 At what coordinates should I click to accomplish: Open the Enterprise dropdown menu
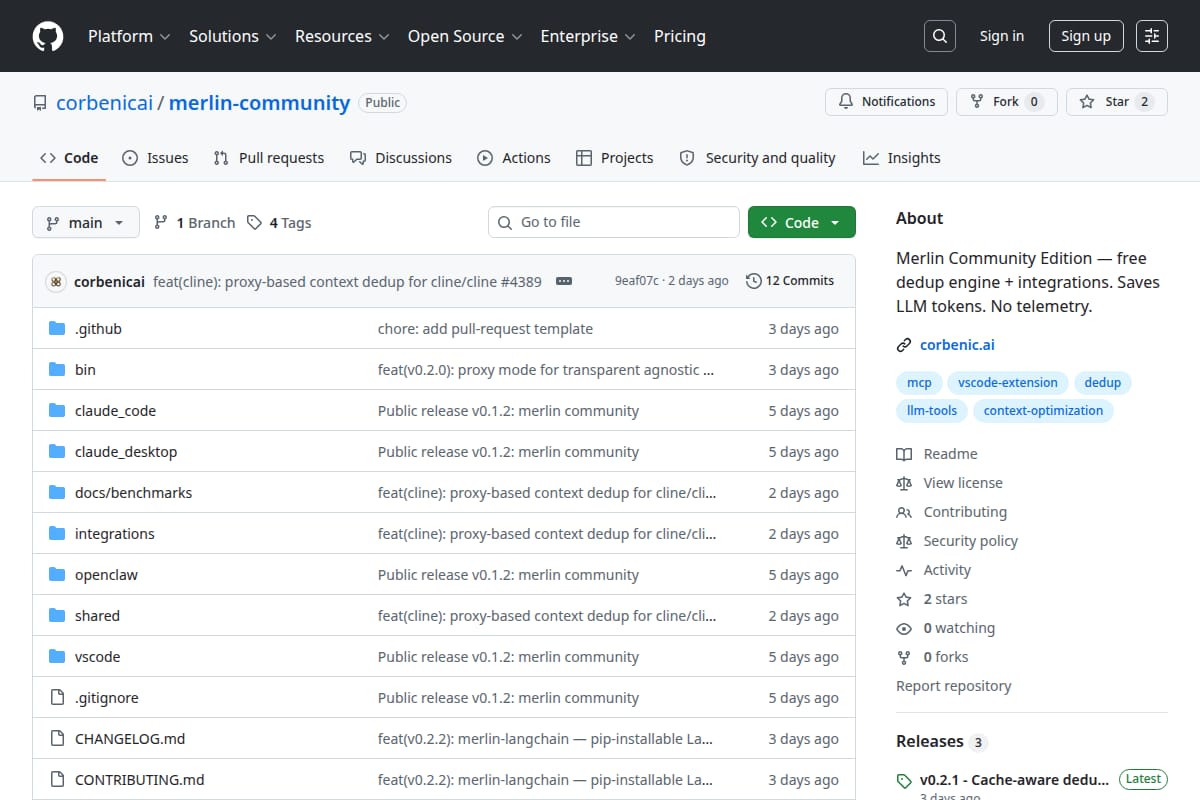(x=588, y=36)
